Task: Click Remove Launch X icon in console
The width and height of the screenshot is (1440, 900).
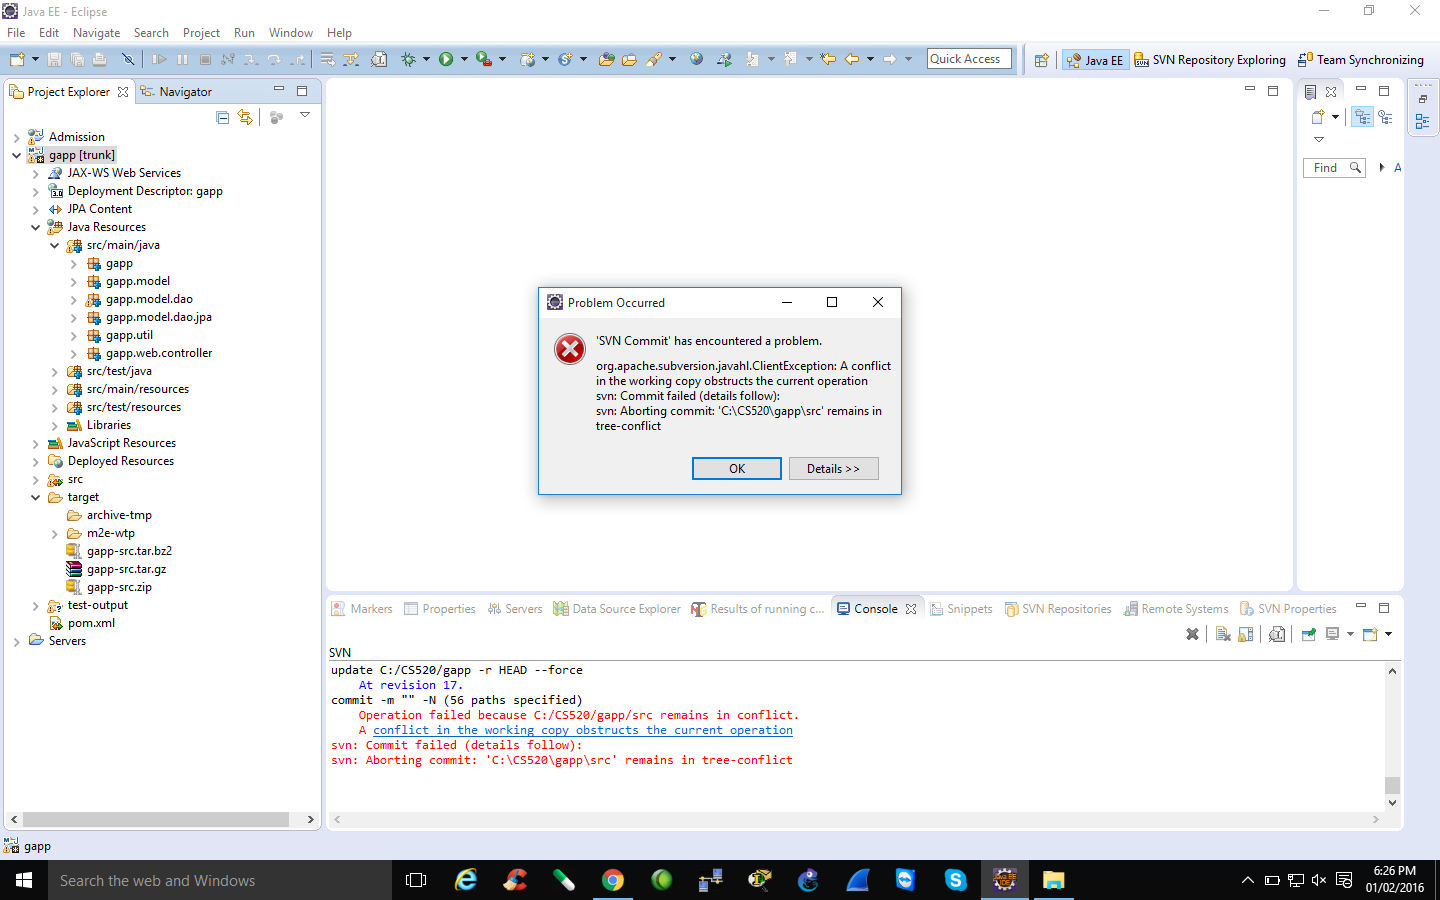Action: (1192, 634)
